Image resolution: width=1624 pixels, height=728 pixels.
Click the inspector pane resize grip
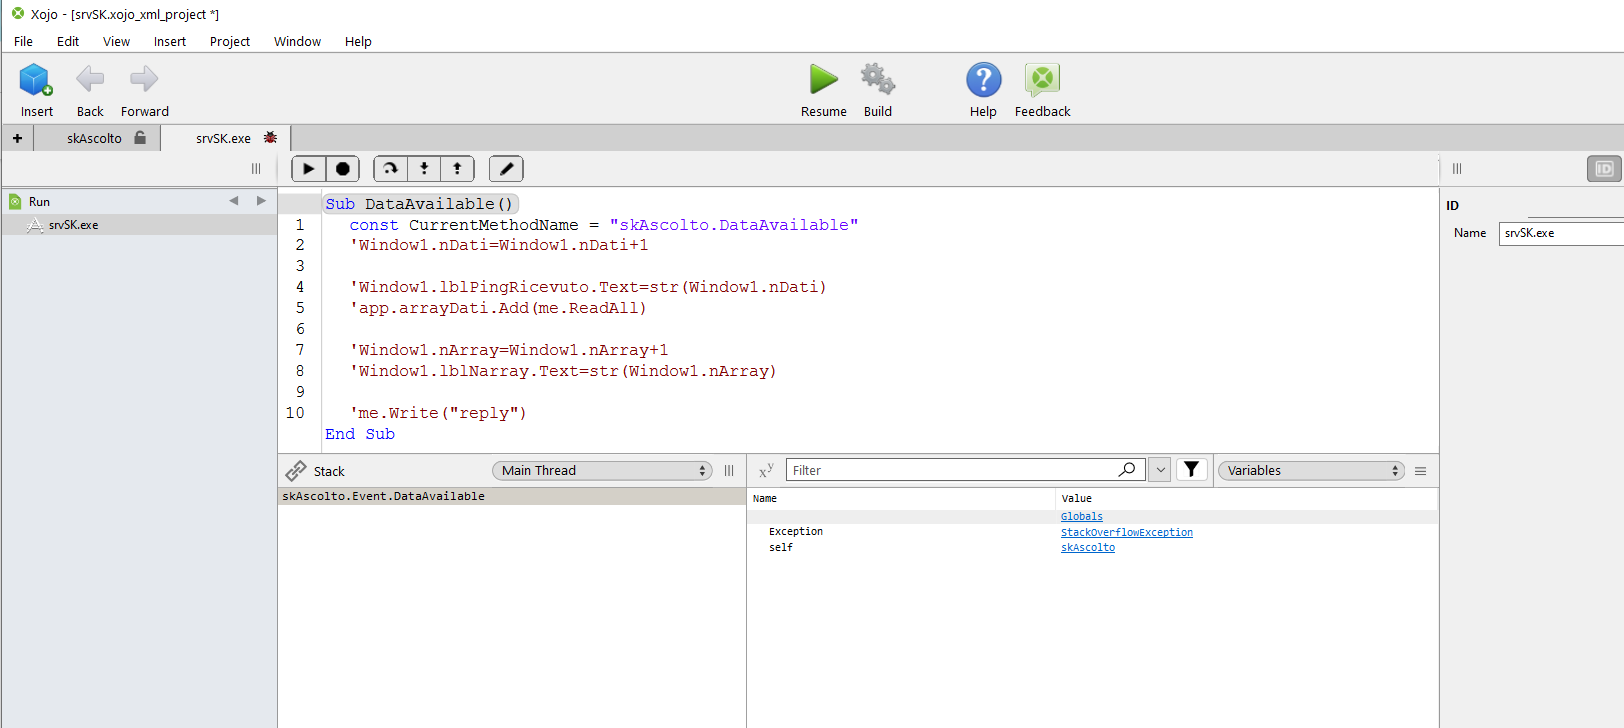tap(1457, 169)
